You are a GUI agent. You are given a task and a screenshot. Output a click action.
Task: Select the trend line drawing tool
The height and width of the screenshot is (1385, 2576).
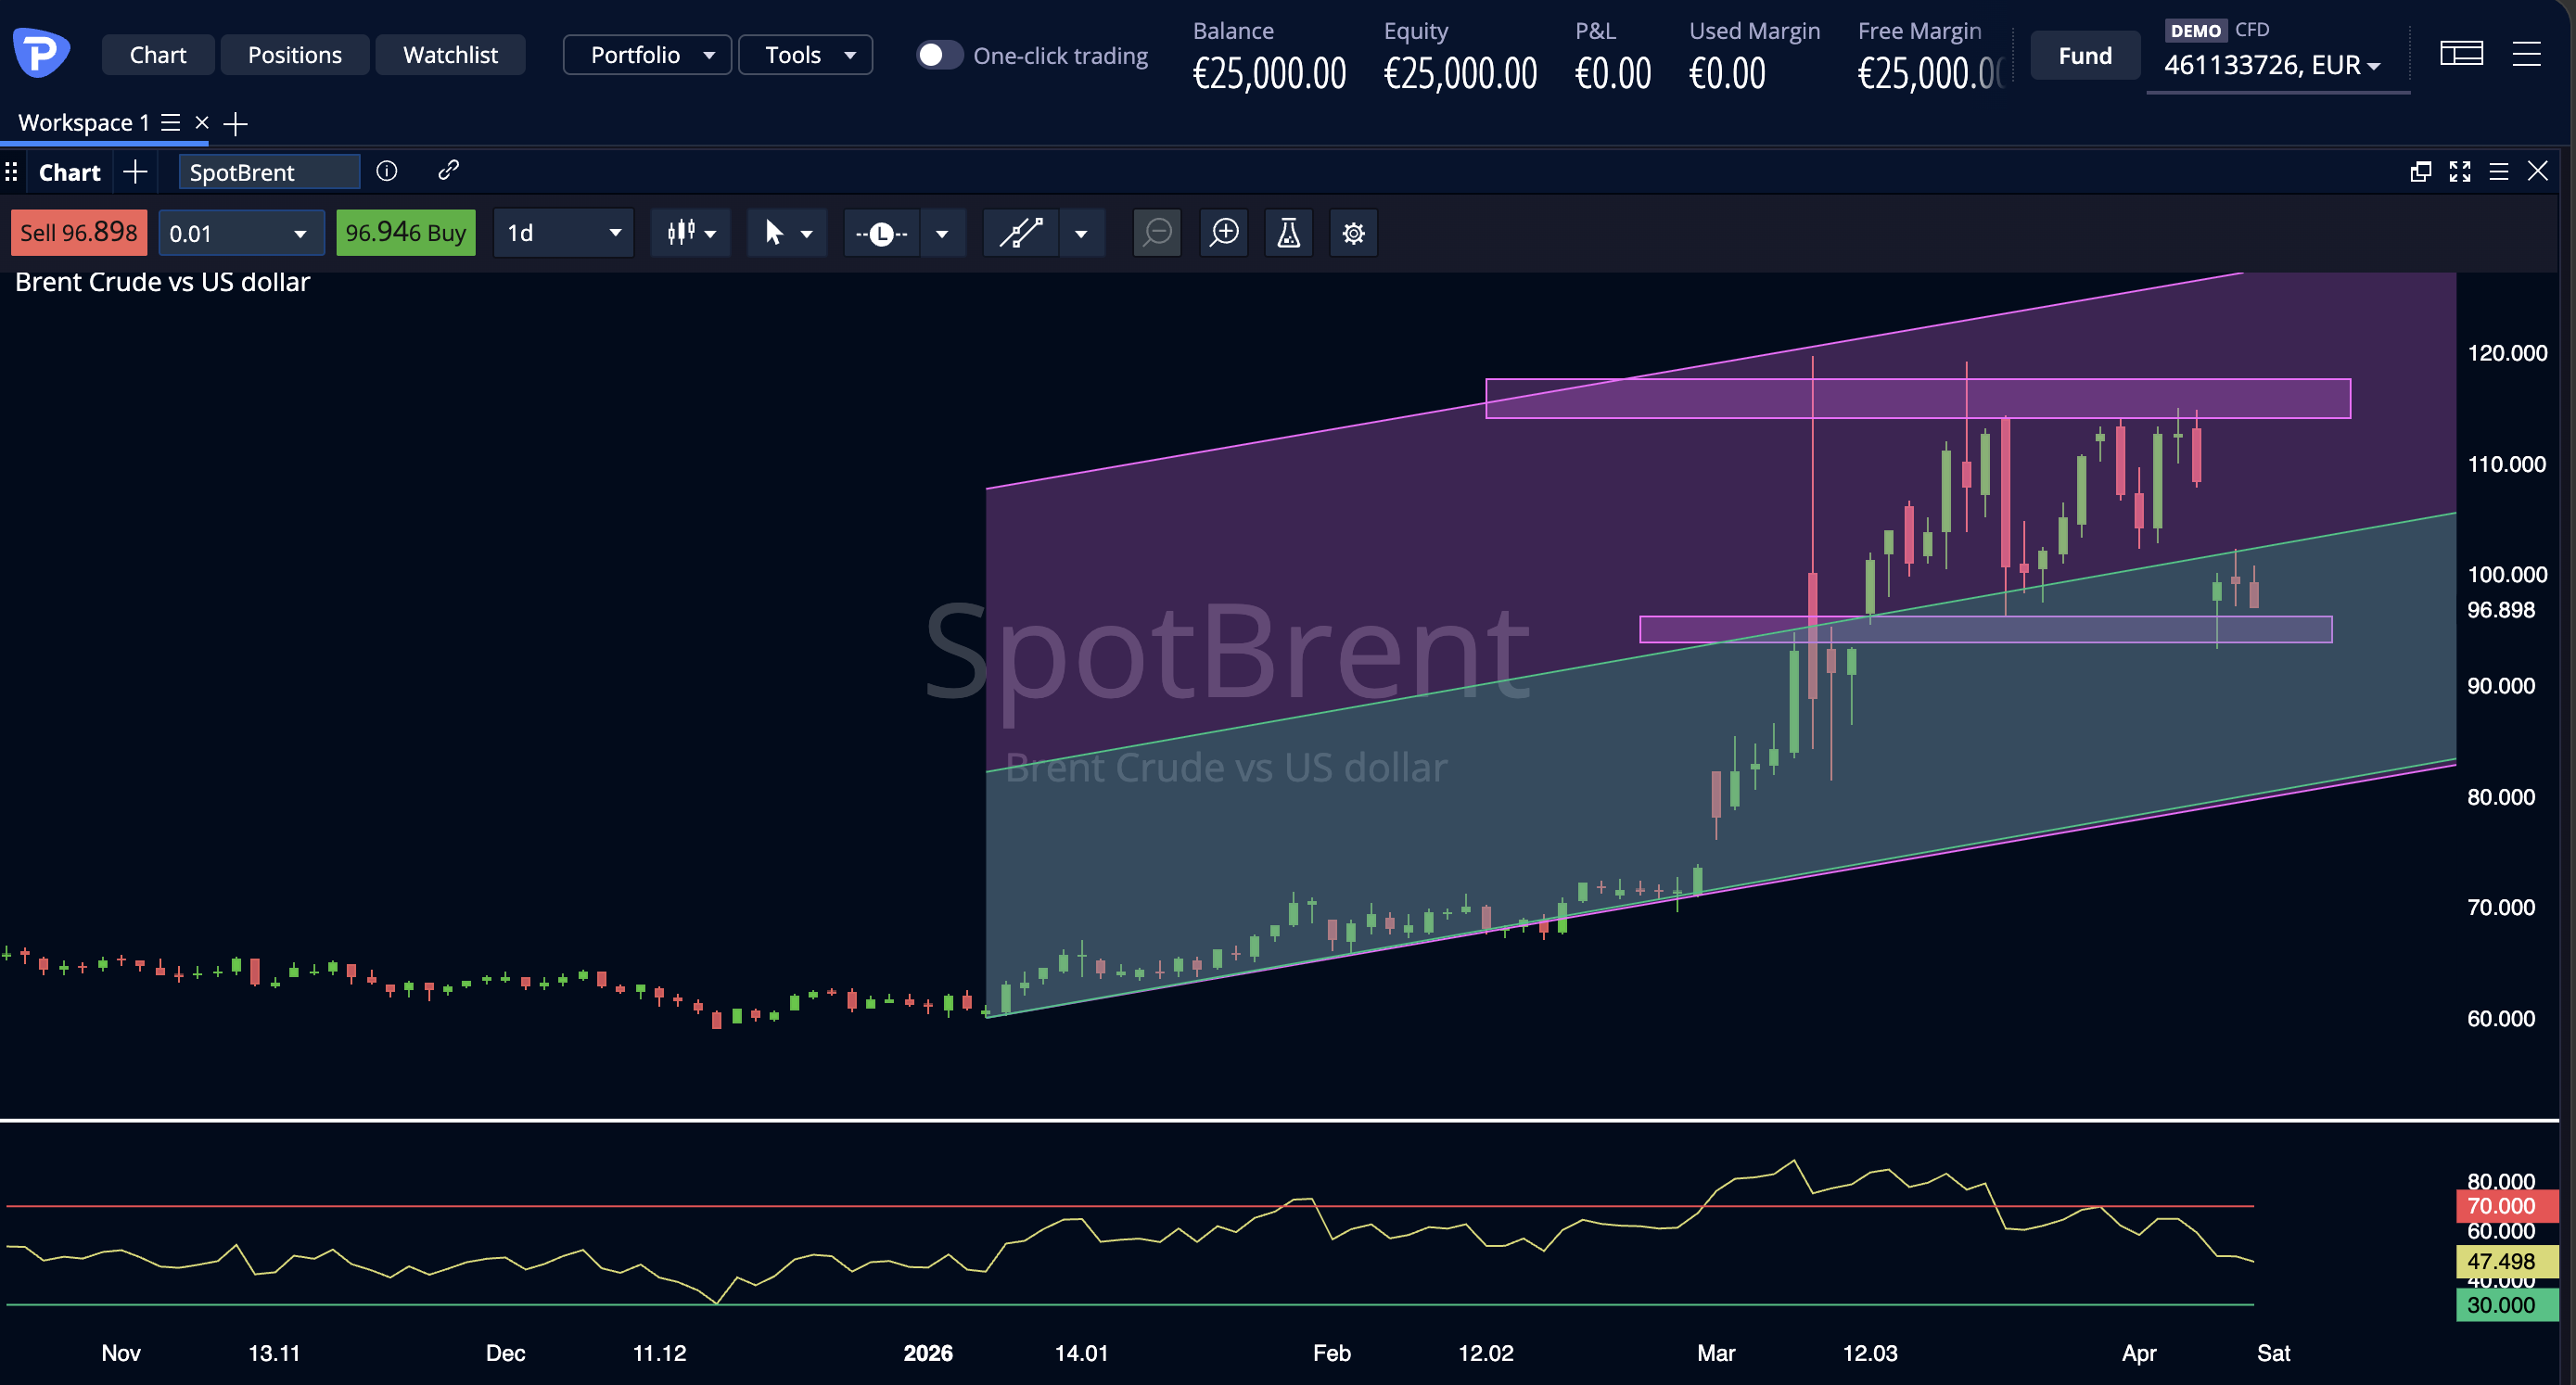[x=1021, y=233]
